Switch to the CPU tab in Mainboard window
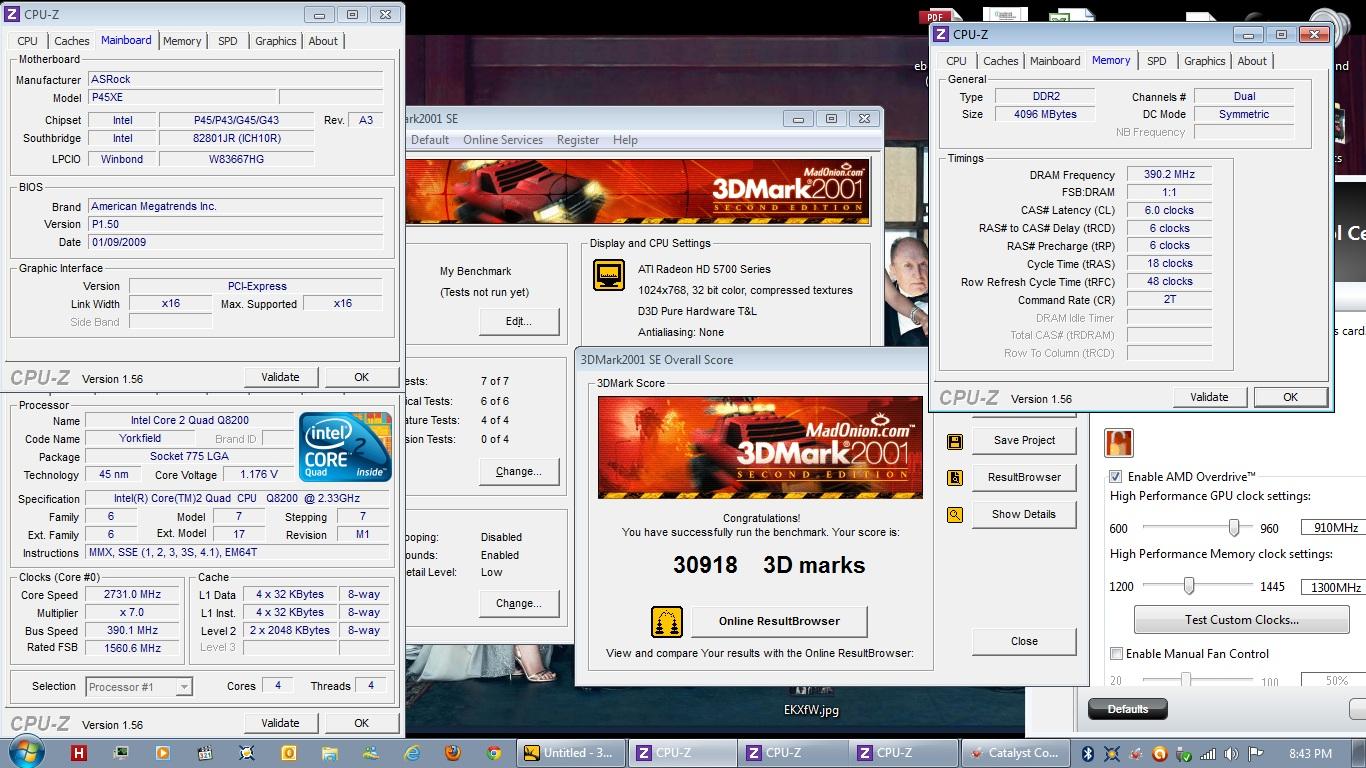 click(28, 41)
